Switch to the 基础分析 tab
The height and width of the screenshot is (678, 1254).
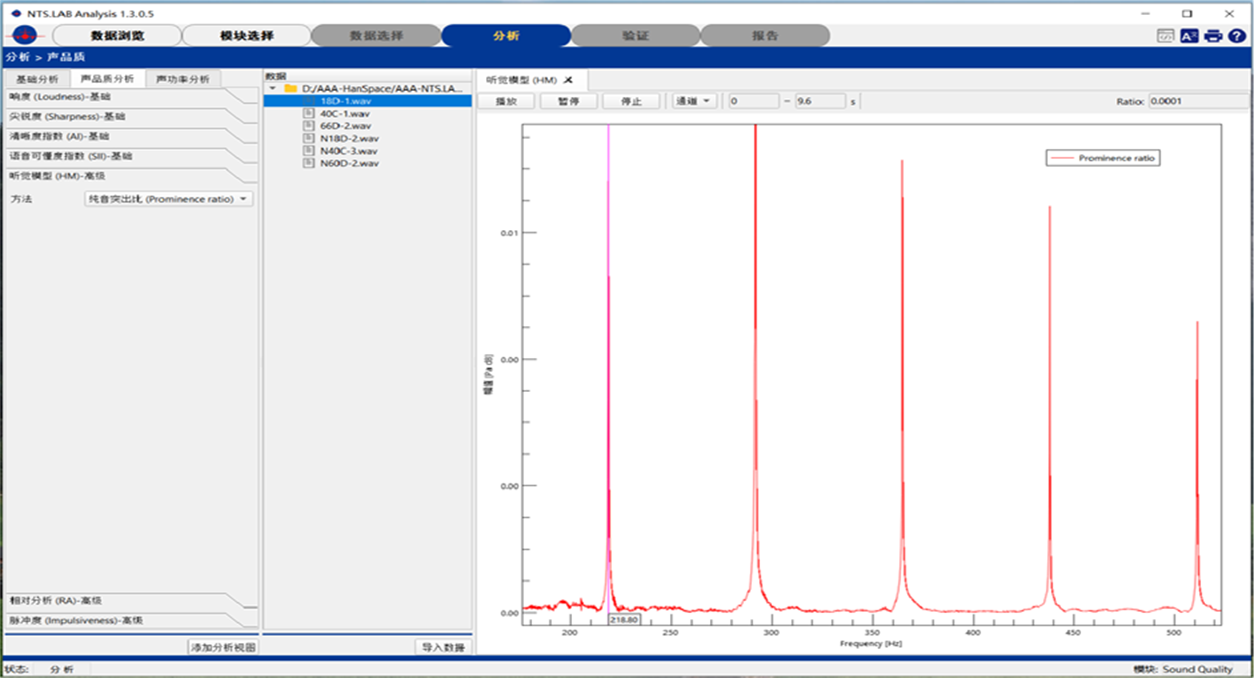[37, 79]
